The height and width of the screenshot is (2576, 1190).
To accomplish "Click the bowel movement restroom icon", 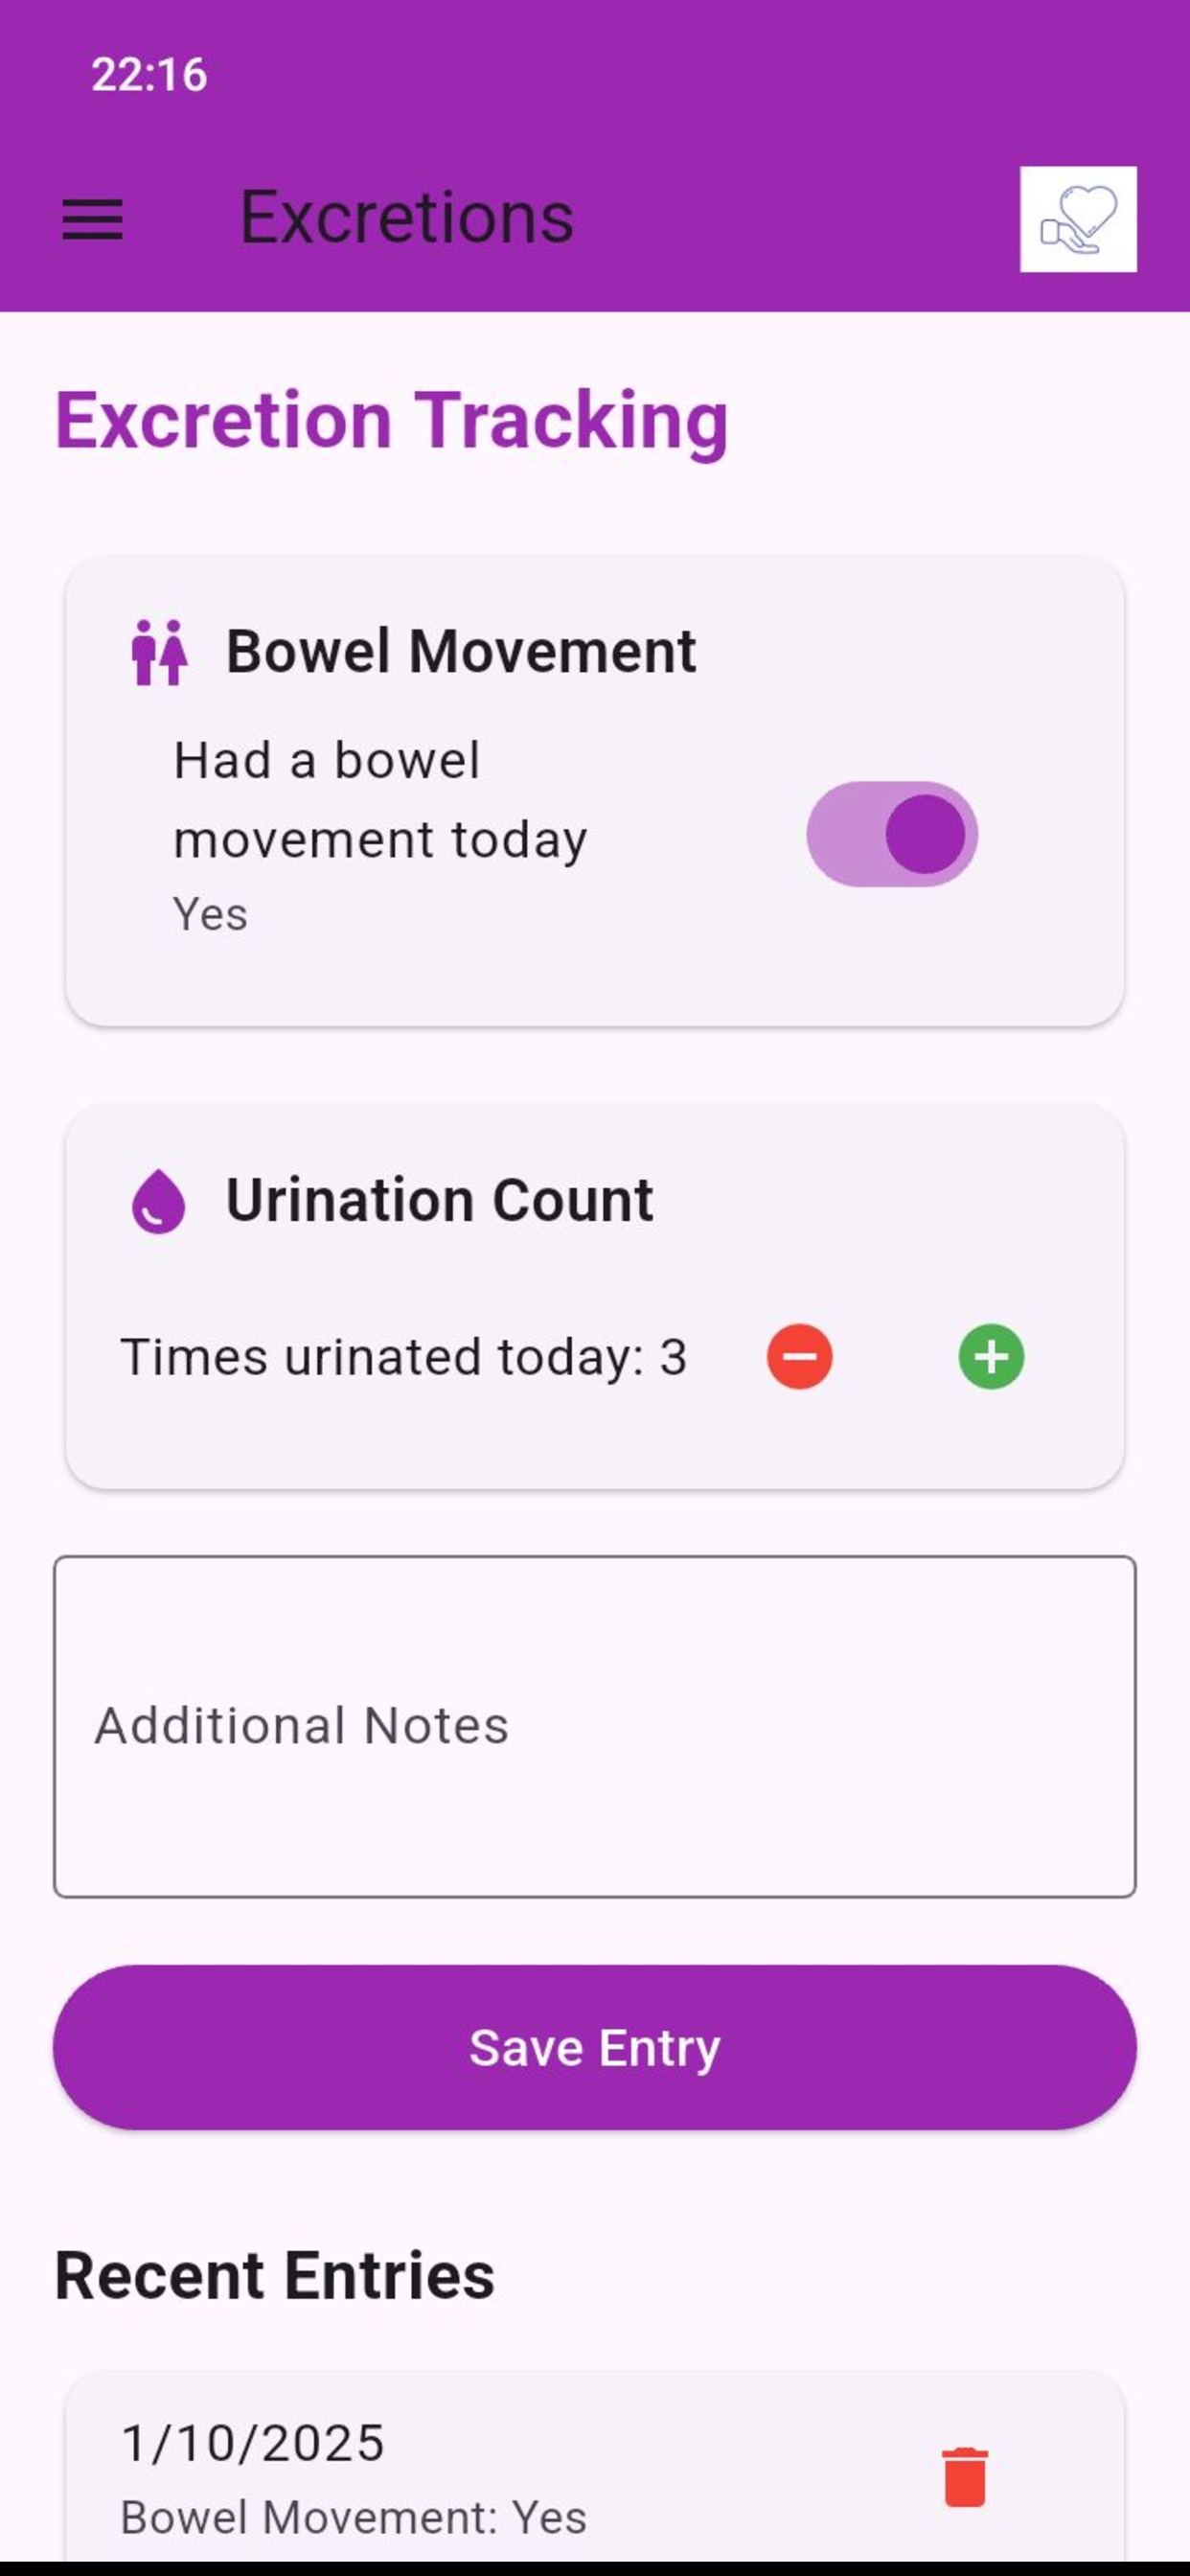I will (x=159, y=652).
